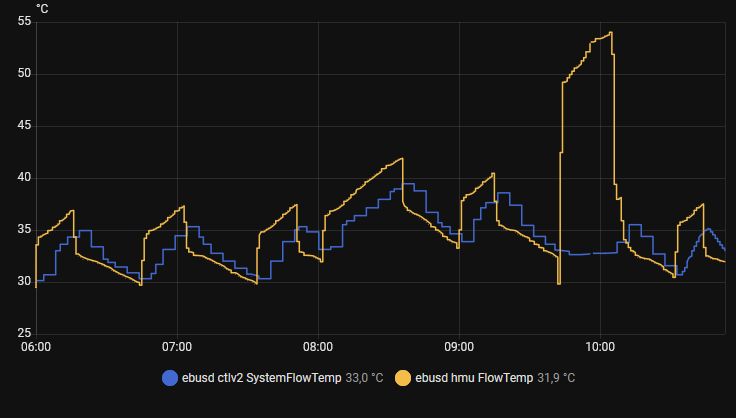Click the 07:00 time axis label

pyautogui.click(x=177, y=348)
